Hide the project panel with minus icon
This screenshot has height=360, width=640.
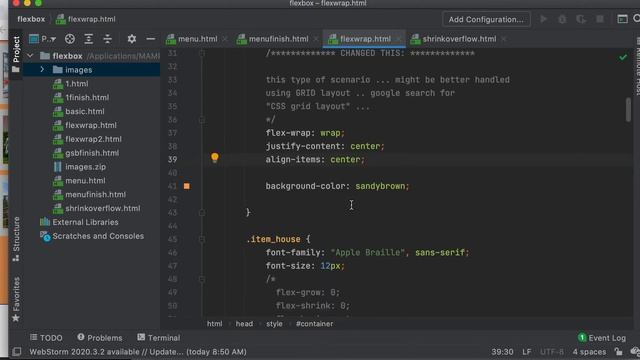click(151, 39)
